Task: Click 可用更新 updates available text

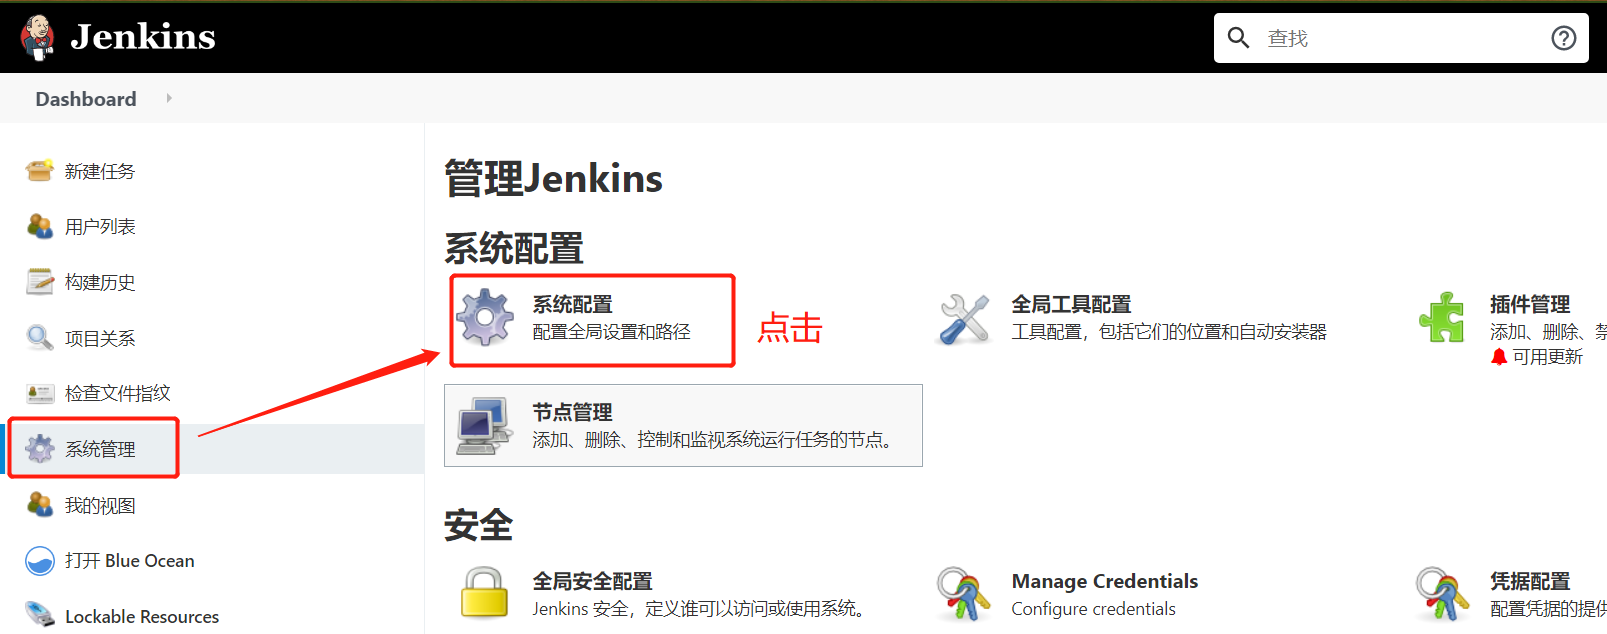Action: tap(1547, 357)
